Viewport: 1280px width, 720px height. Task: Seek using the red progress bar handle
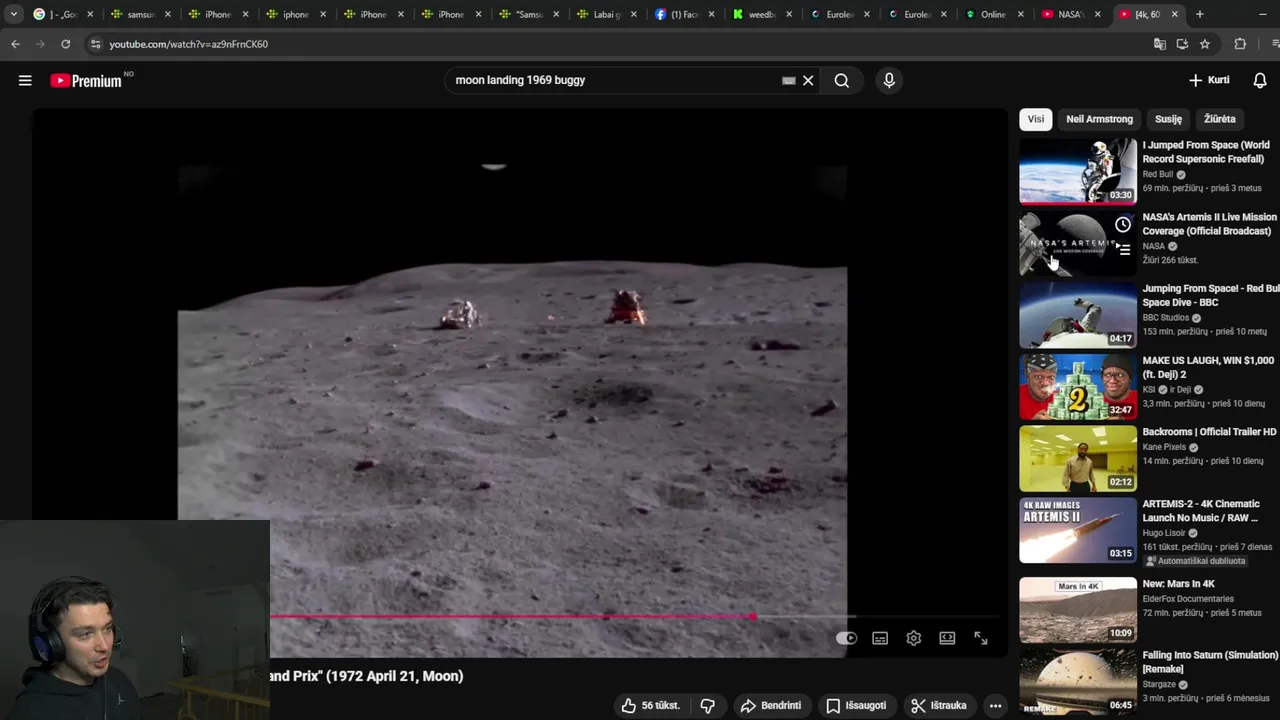(752, 617)
